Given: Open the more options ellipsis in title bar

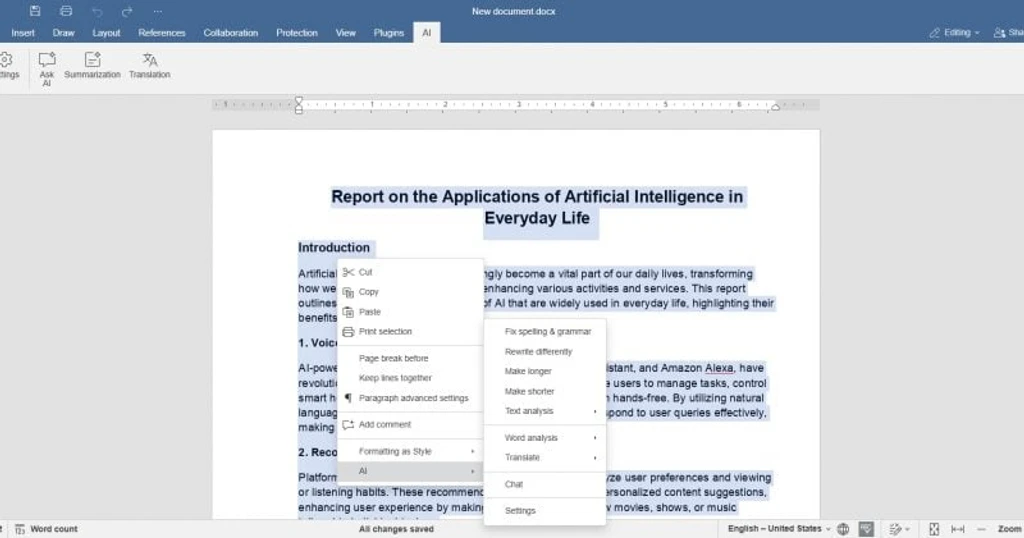Looking at the screenshot, I should pyautogui.click(x=157, y=12).
